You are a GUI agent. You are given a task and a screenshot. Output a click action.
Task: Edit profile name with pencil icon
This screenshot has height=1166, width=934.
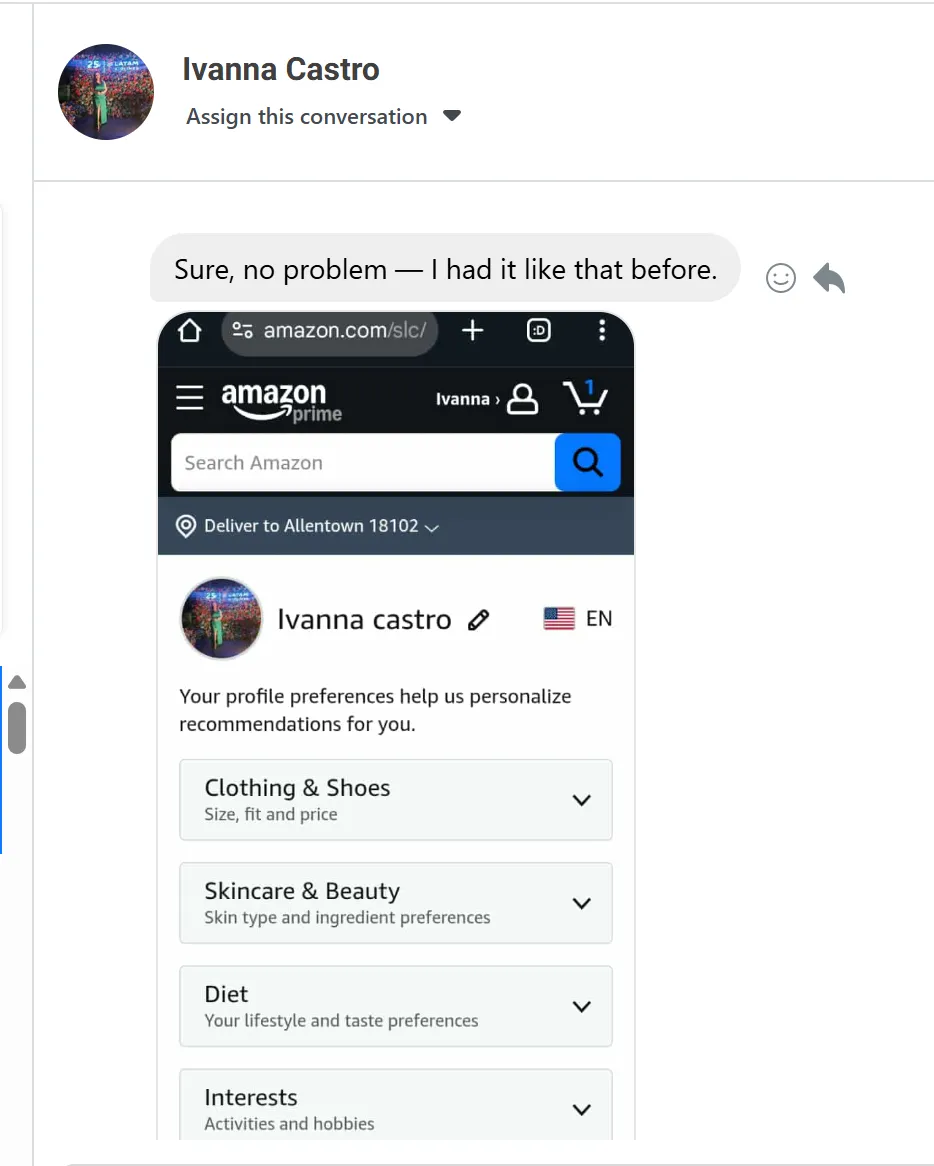tap(479, 620)
